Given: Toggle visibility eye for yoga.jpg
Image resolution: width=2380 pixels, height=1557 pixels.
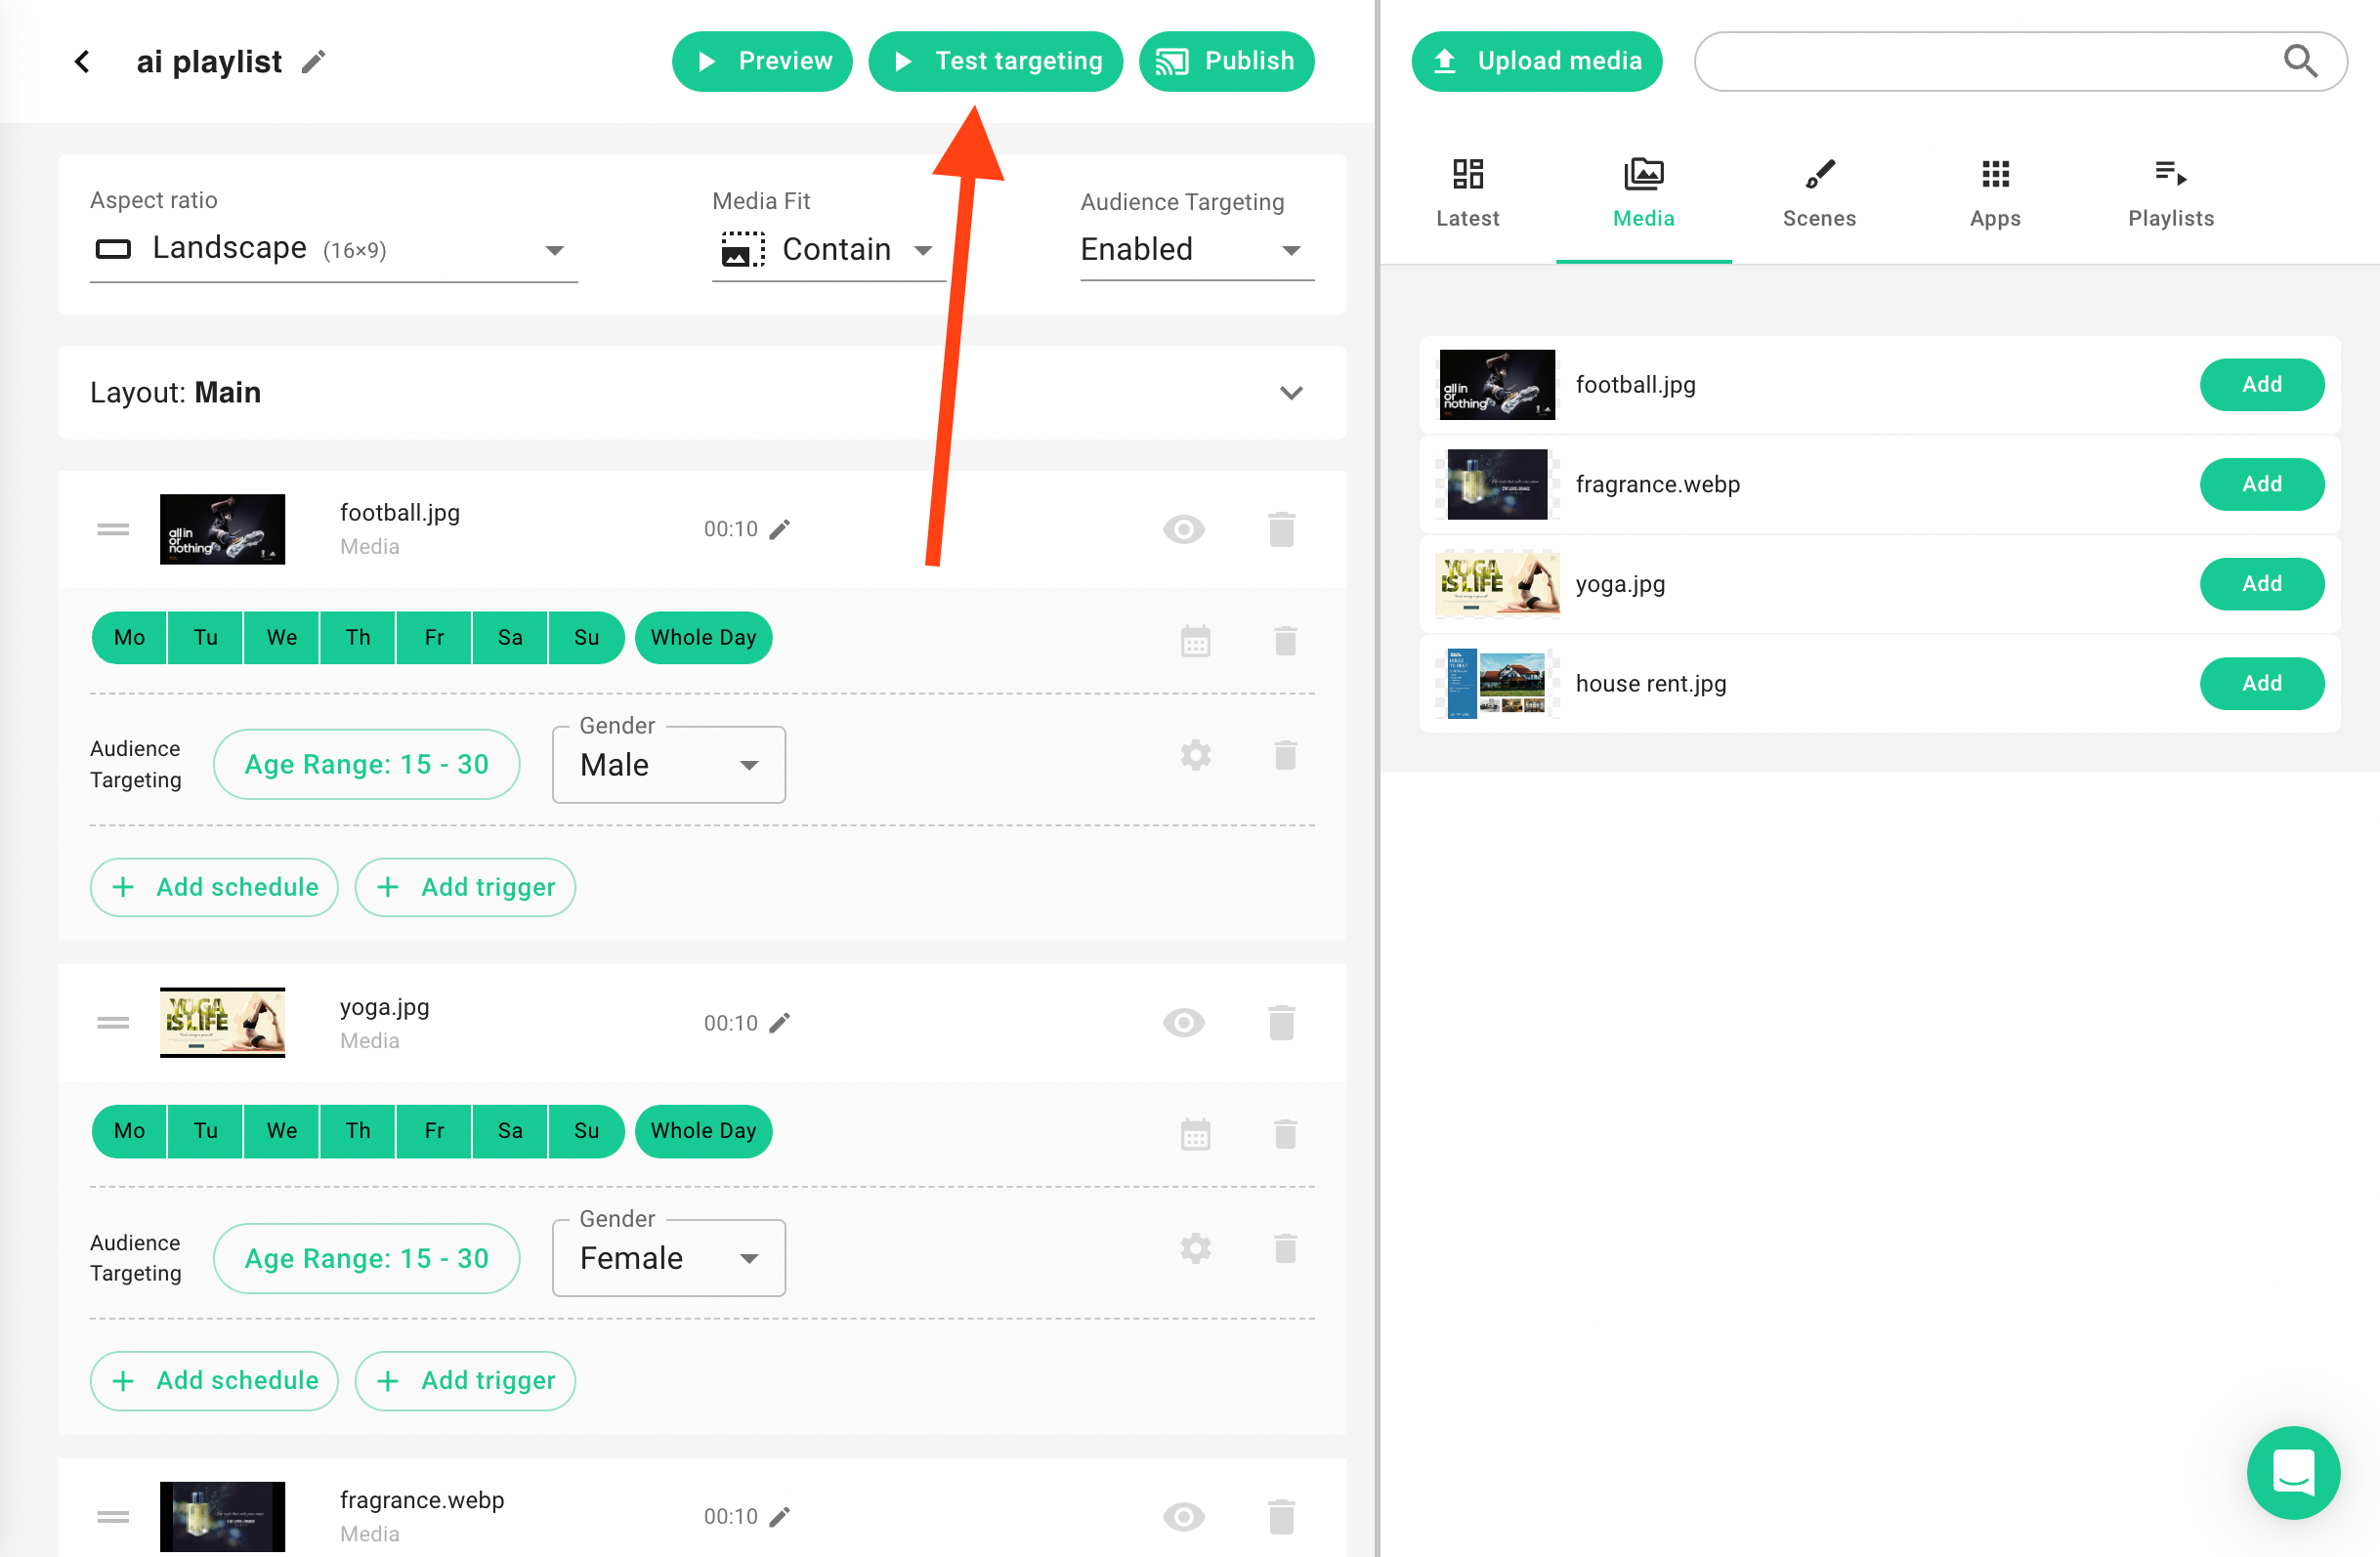Looking at the screenshot, I should click(x=1183, y=1022).
